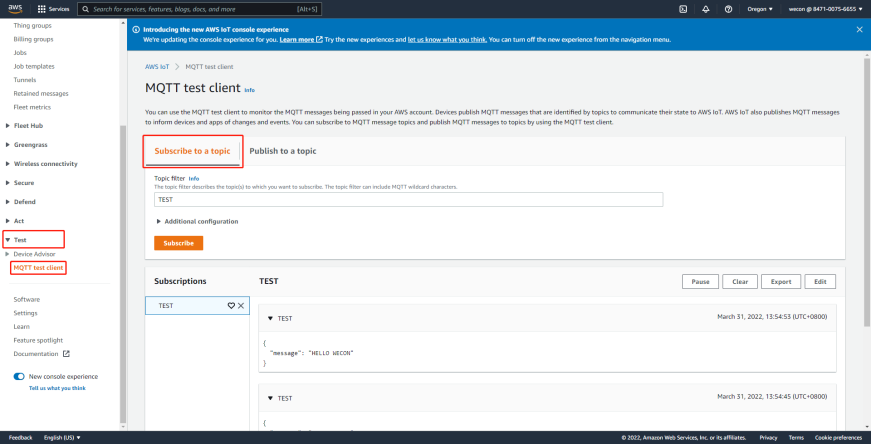
Task: Open the English (US) language selector
Action: (62, 437)
